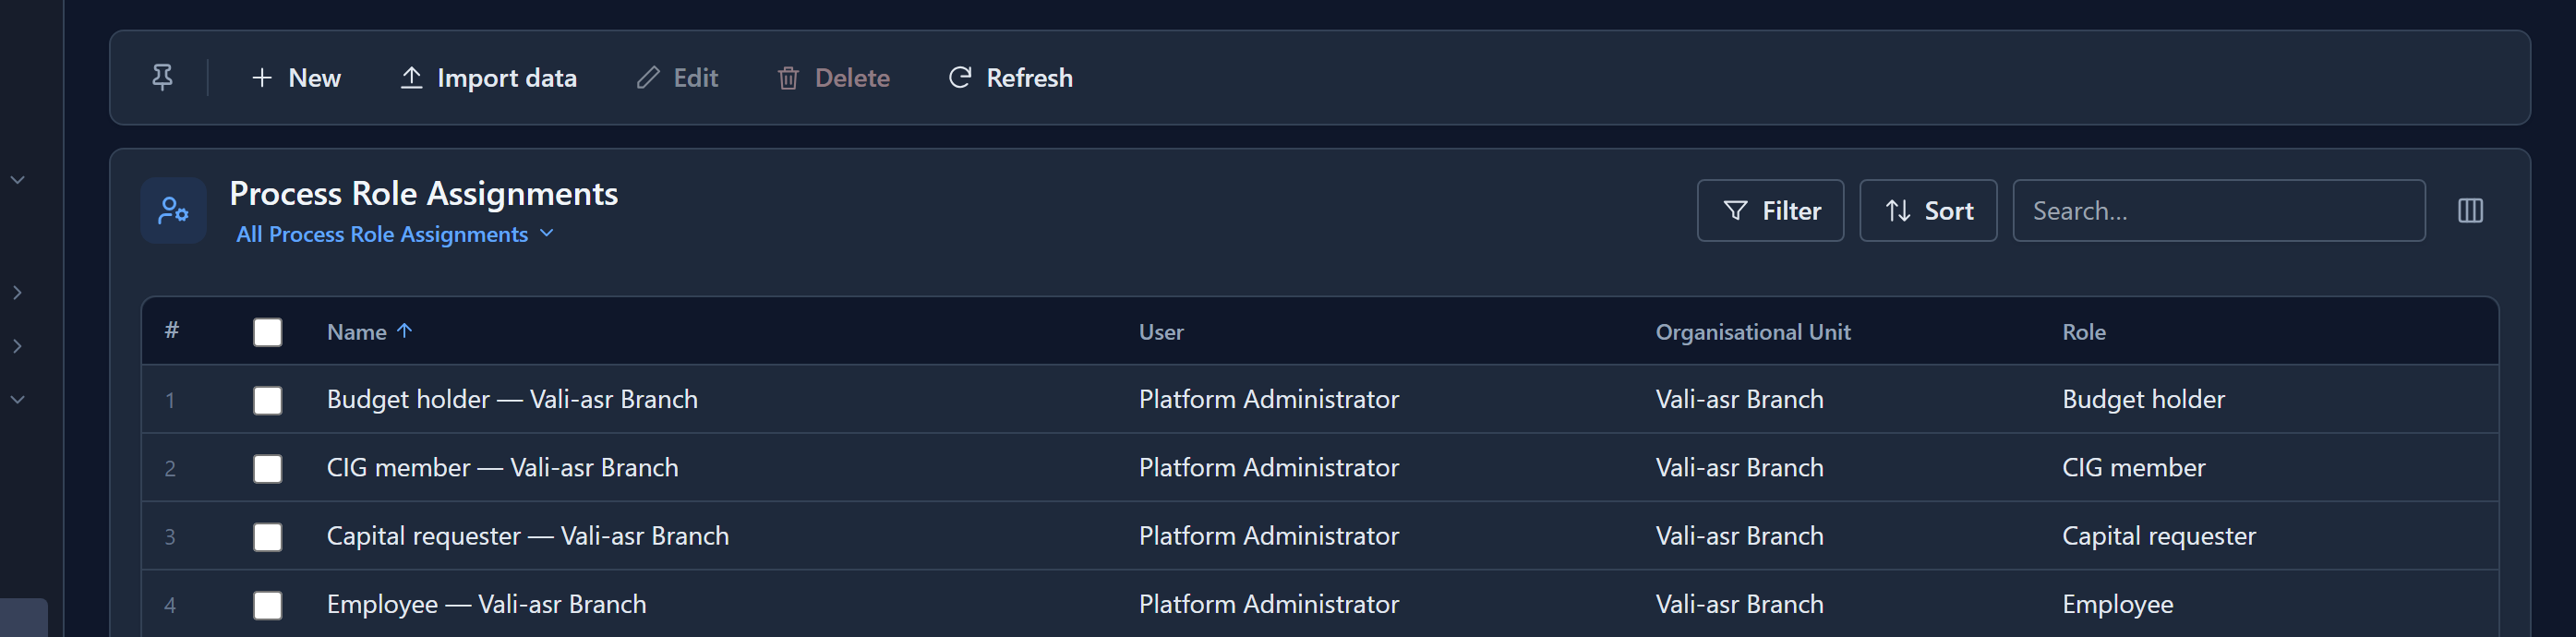Click Platform Administrator in Budget holder row
The height and width of the screenshot is (637, 2576).
click(x=1268, y=399)
